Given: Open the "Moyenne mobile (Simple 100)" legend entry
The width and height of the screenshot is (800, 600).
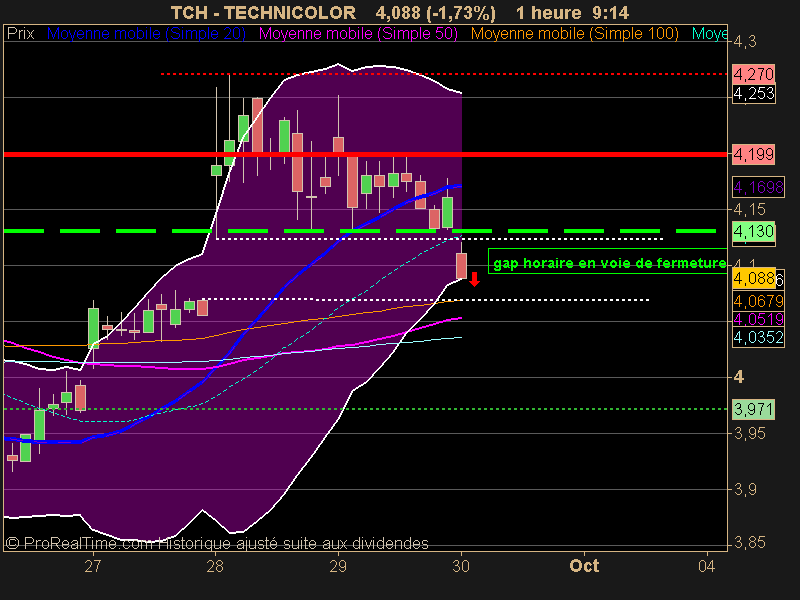Looking at the screenshot, I should click(574, 34).
